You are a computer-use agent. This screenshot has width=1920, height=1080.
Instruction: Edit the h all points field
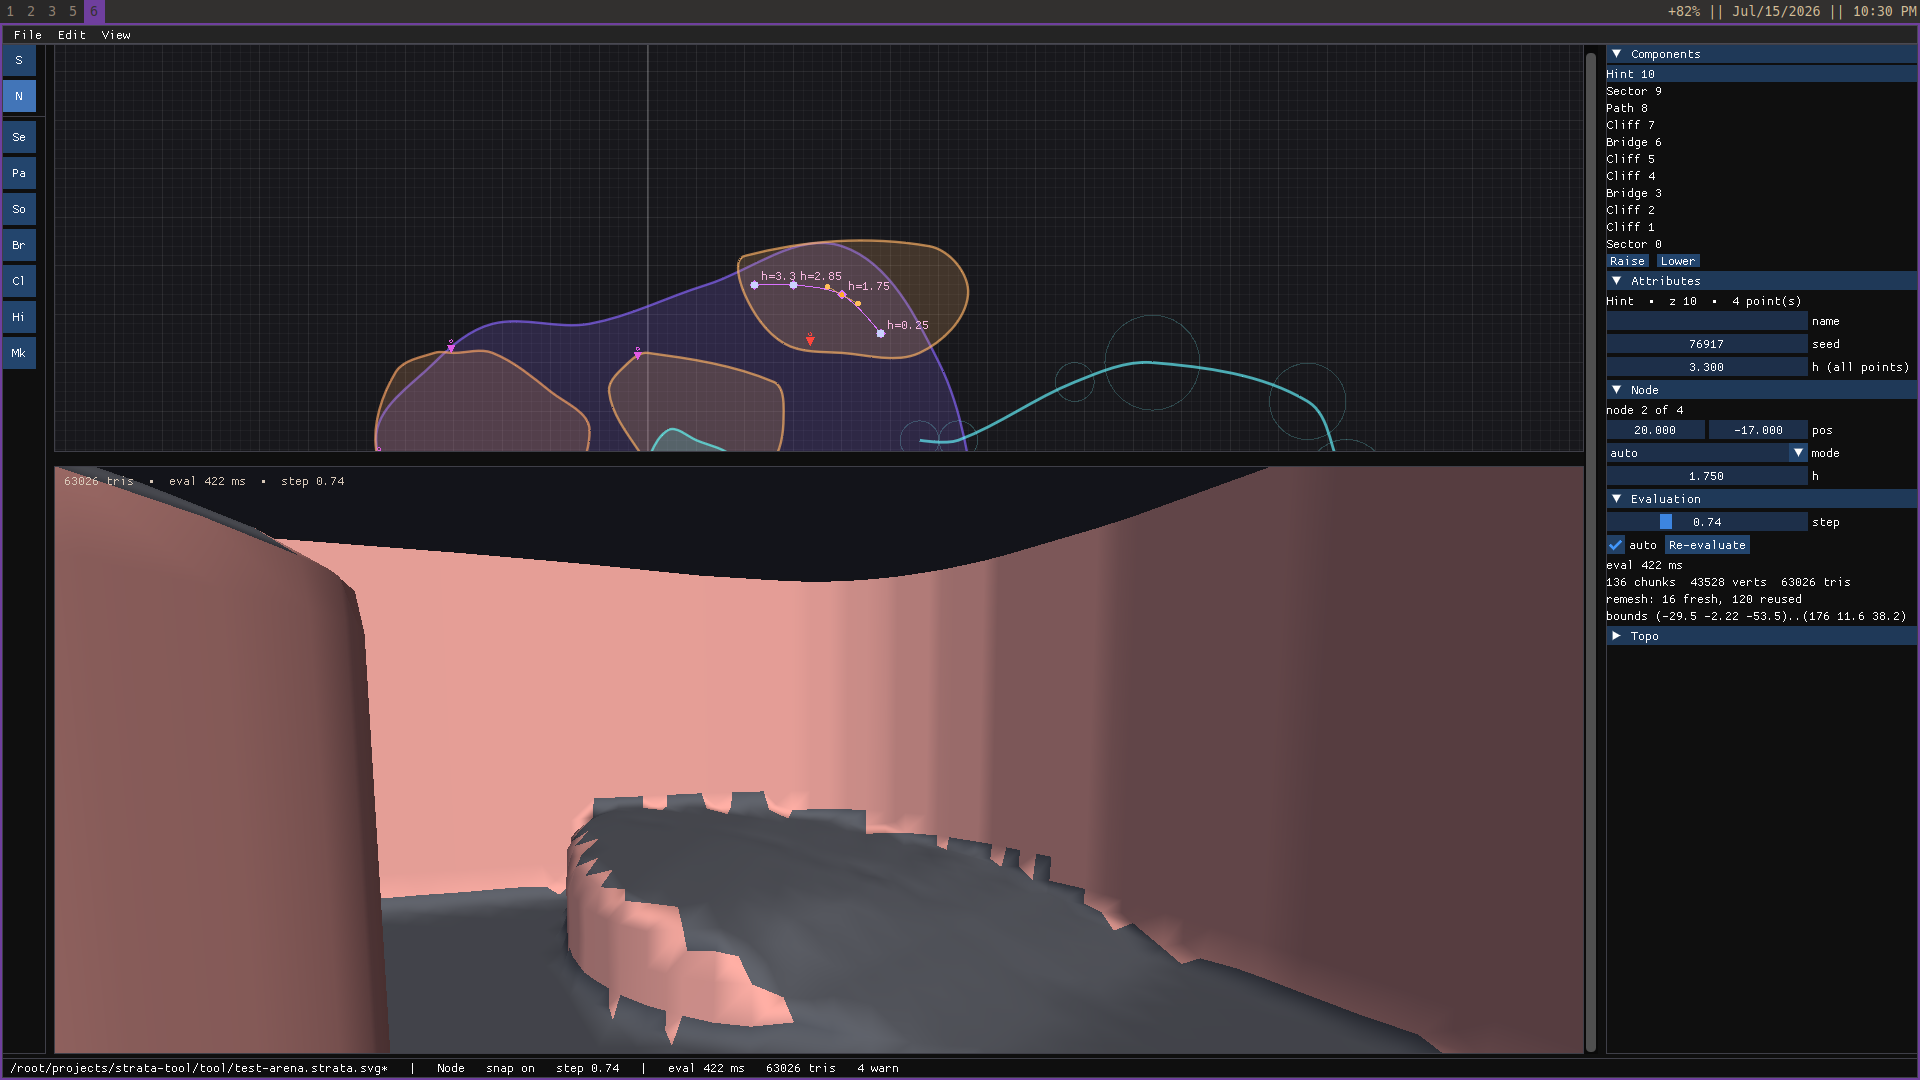point(1706,367)
